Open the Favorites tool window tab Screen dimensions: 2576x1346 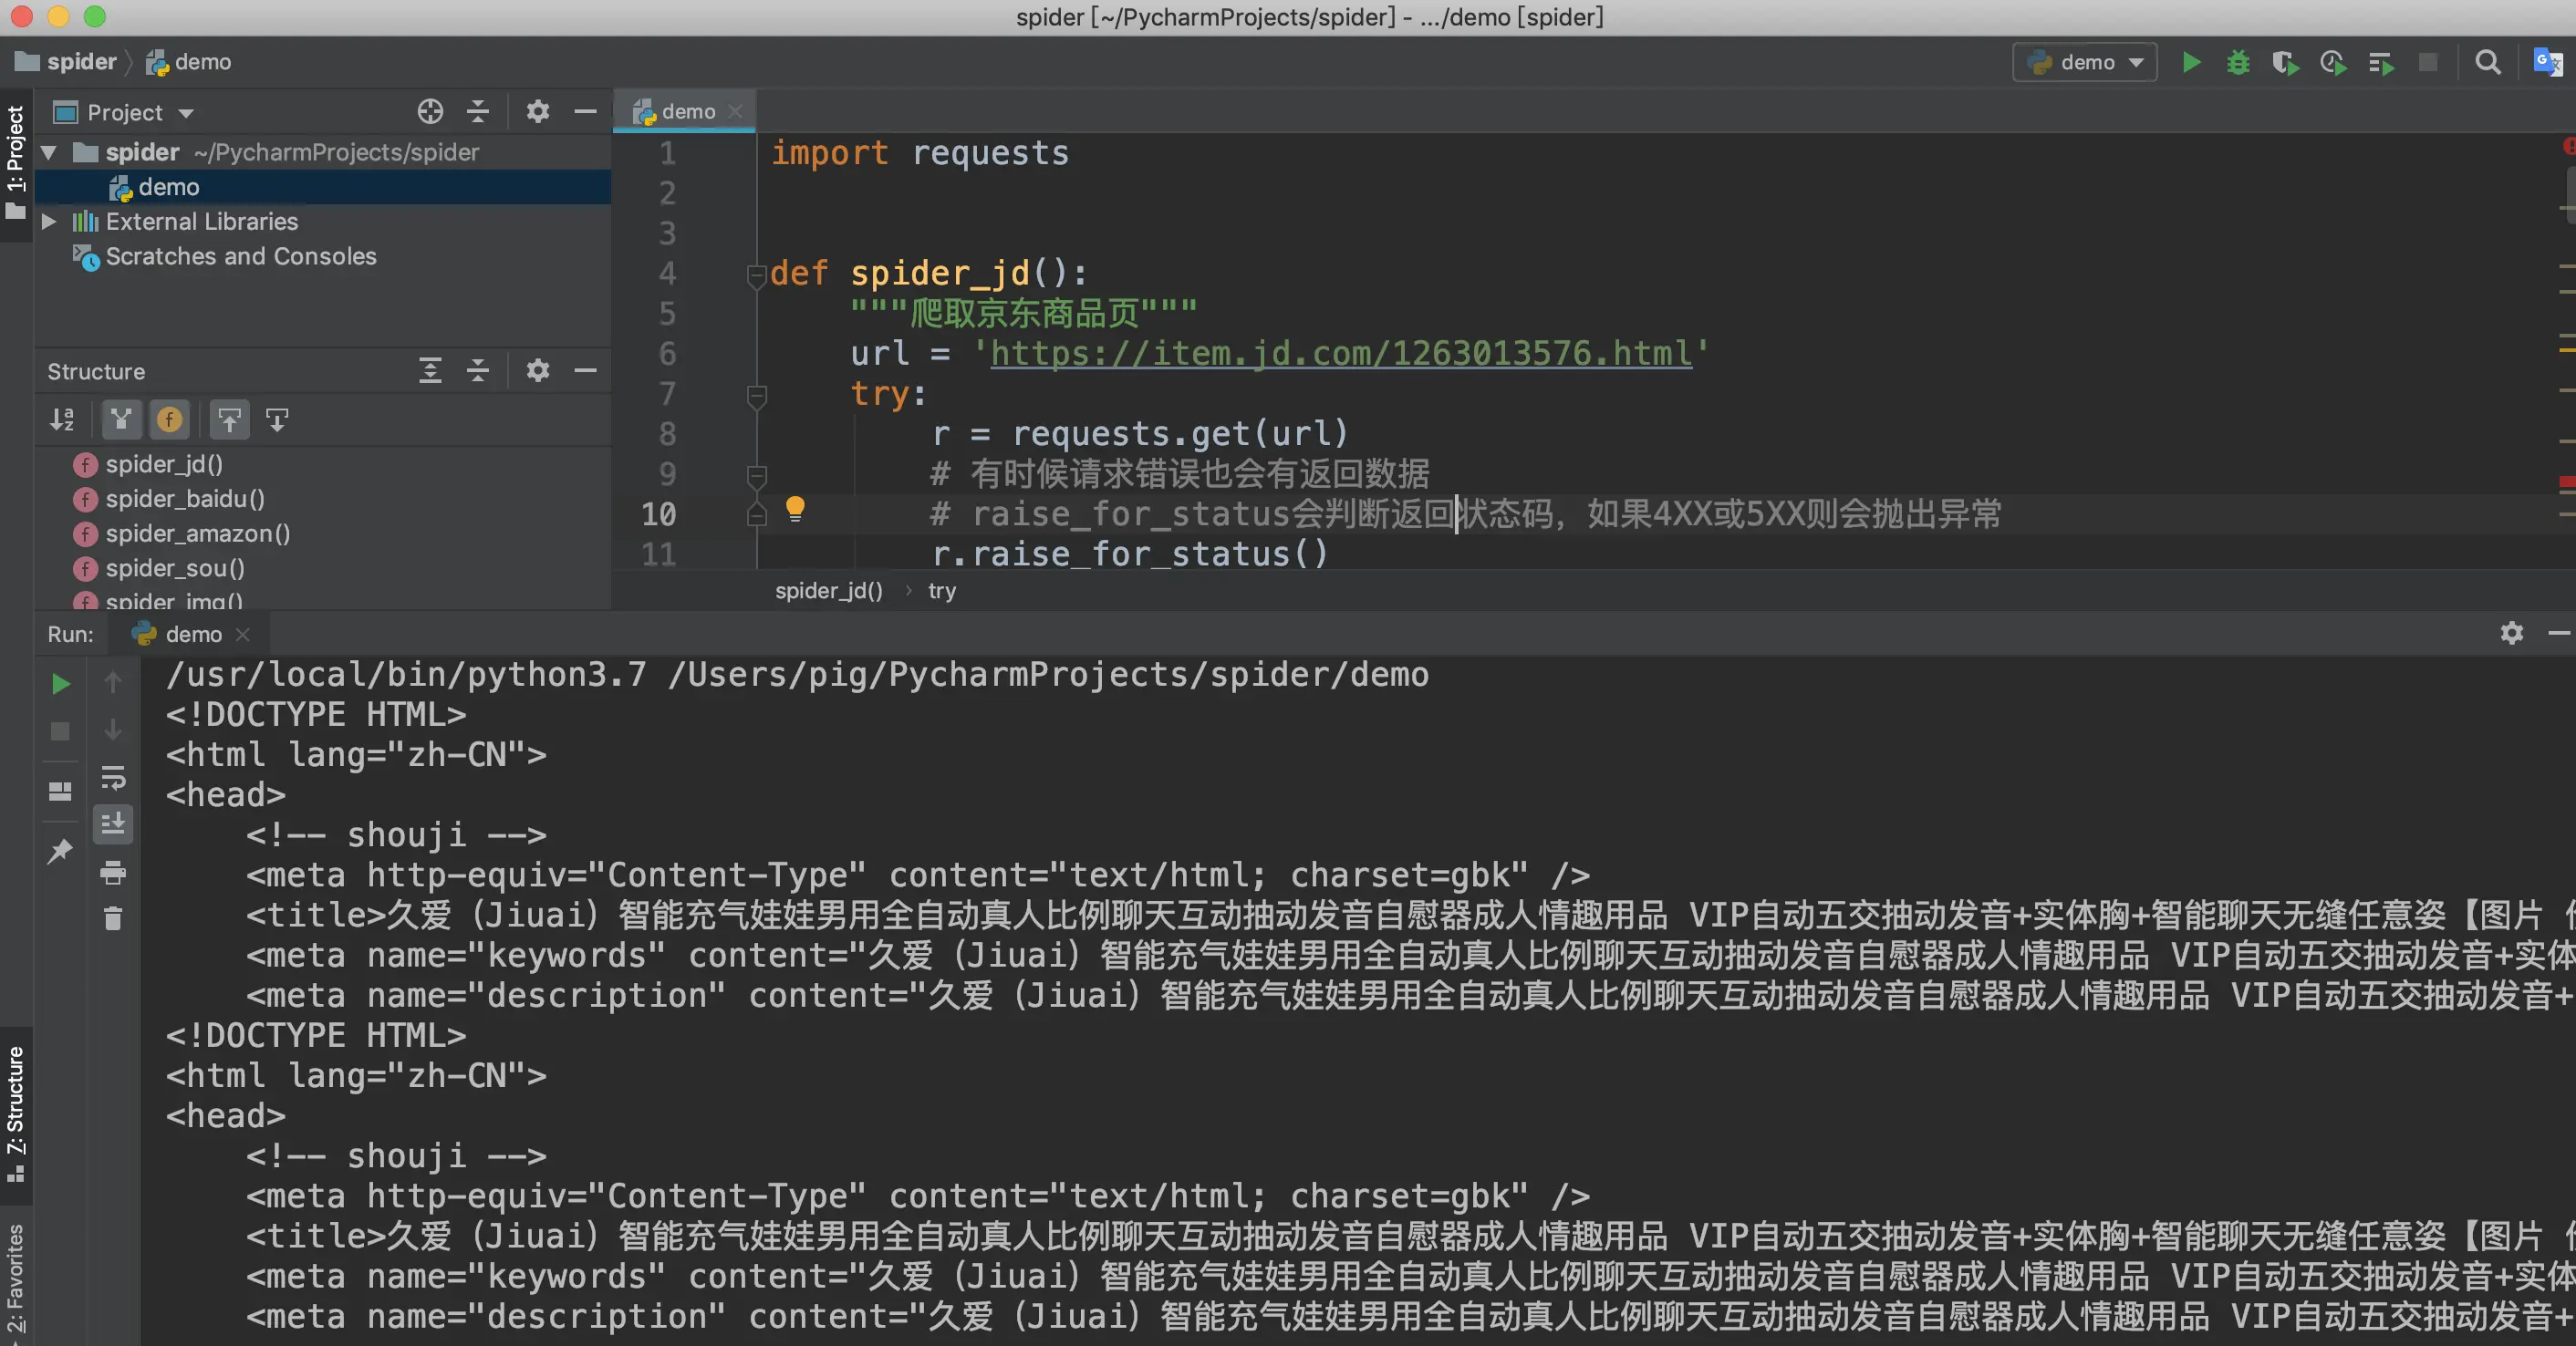[15, 1280]
